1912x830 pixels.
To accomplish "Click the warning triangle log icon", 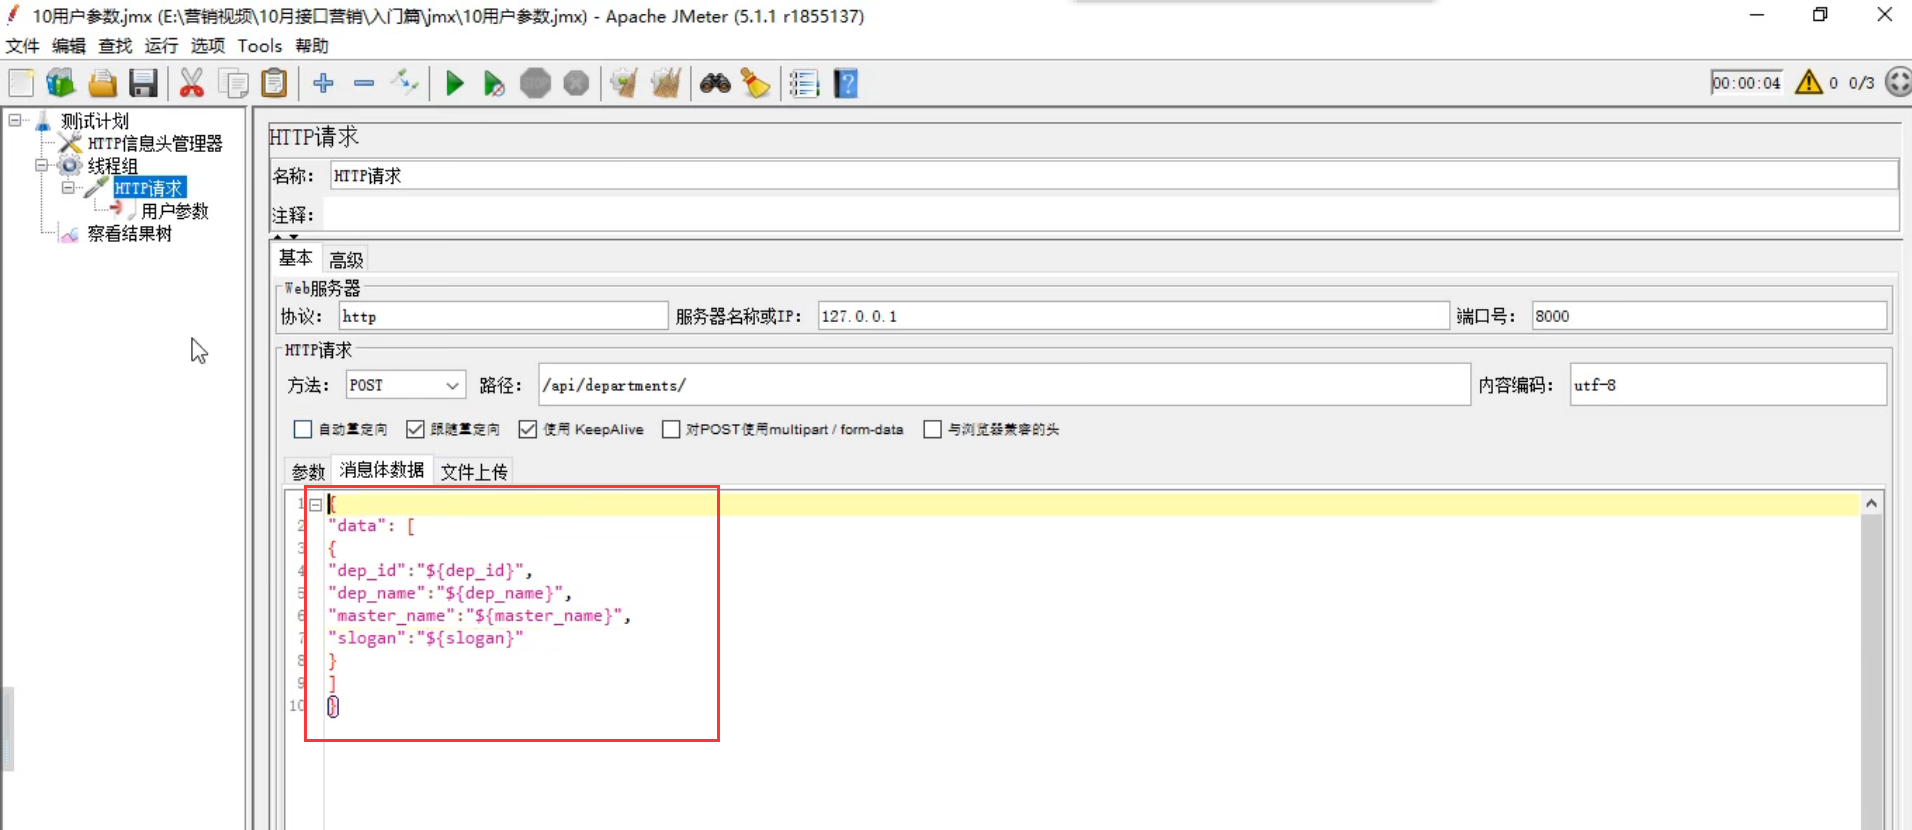I will [1809, 82].
